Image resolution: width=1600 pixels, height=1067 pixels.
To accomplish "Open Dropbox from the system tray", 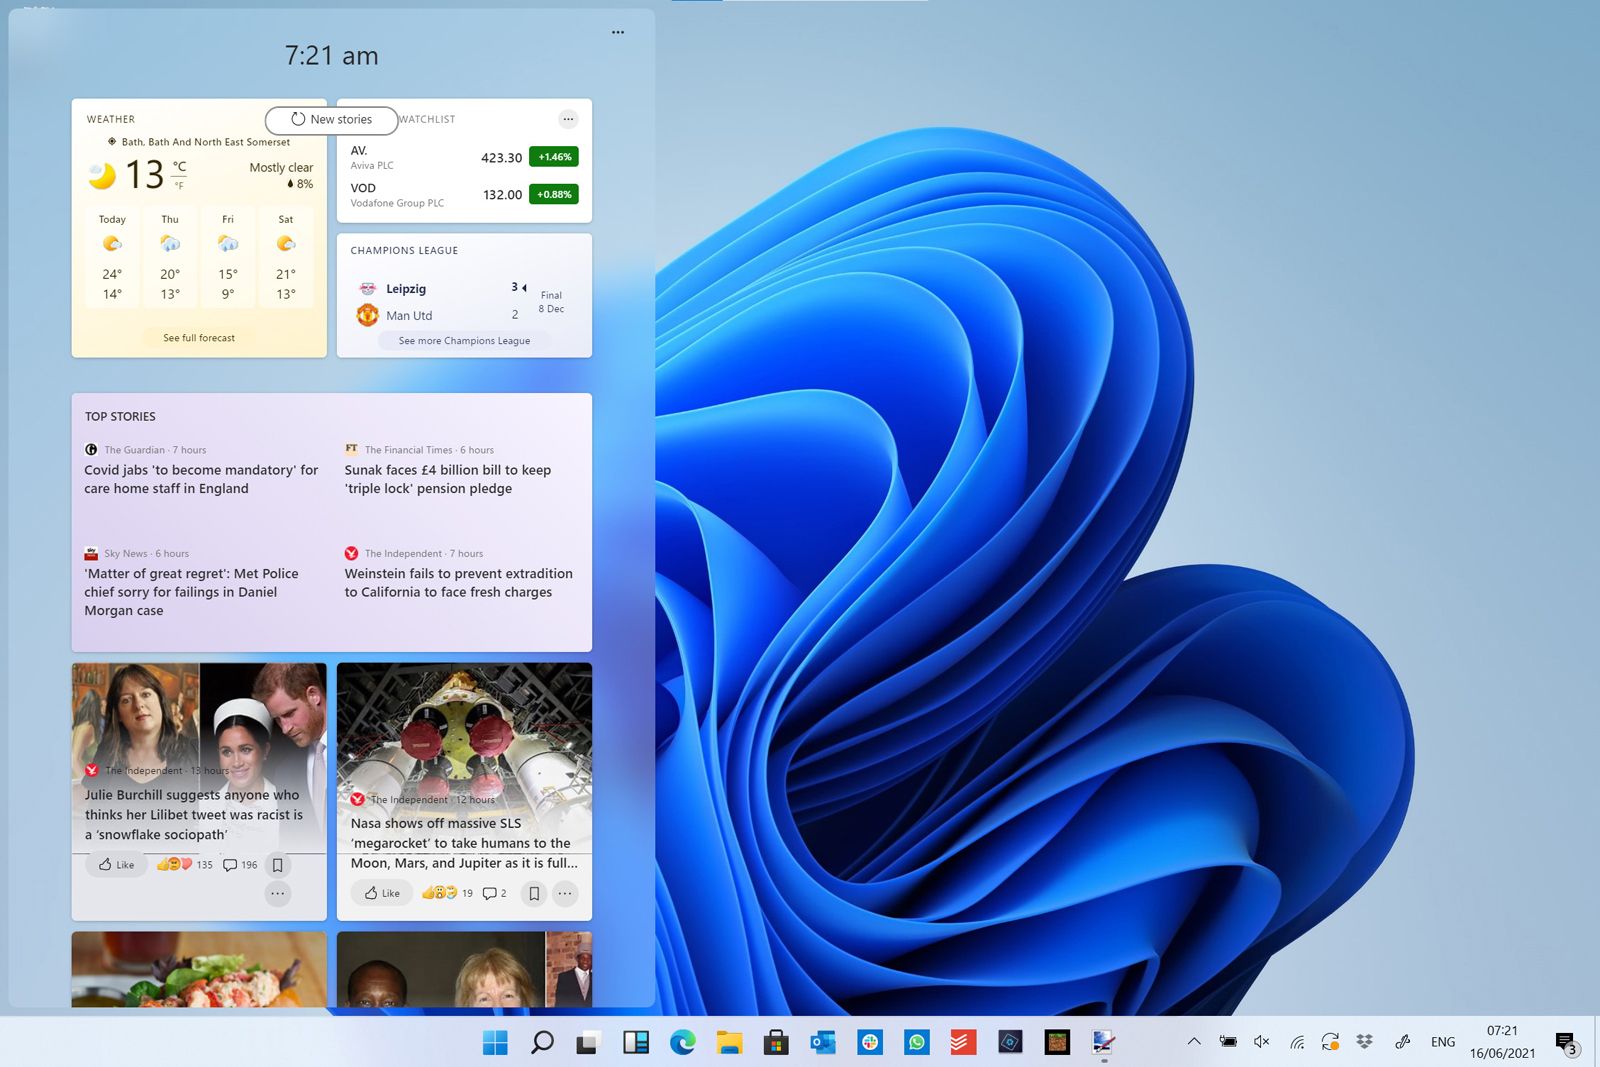I will tap(1364, 1041).
